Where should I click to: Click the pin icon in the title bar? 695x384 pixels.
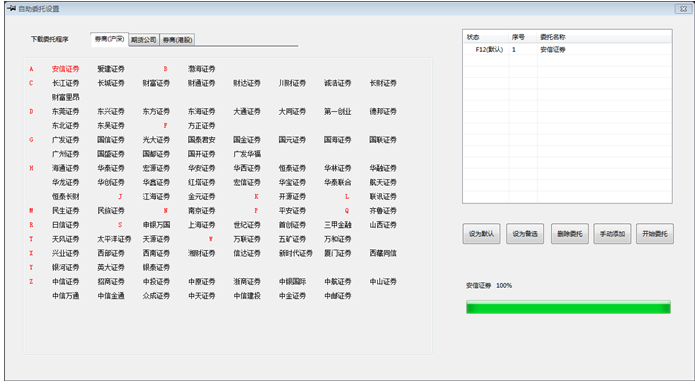[11, 8]
